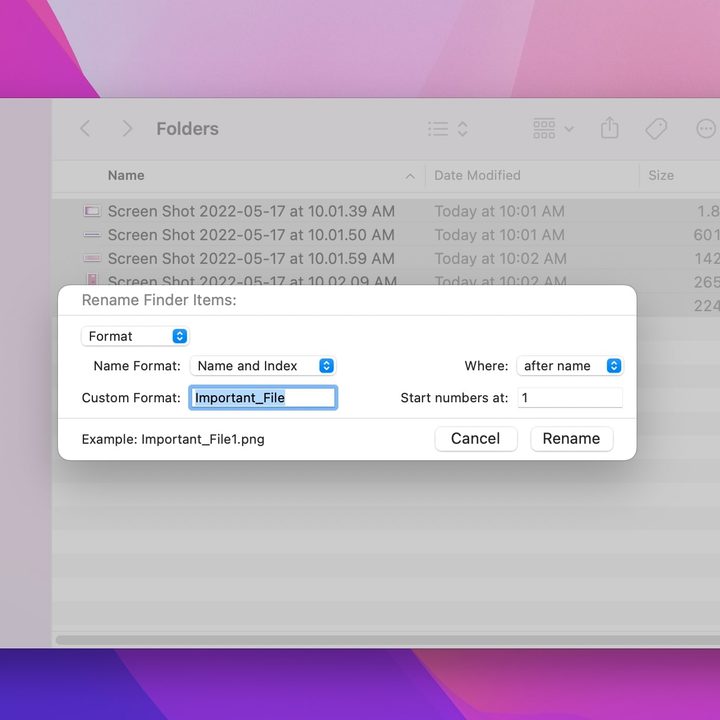This screenshot has width=720, height=720.
Task: Open list view switcher
Action: click(448, 129)
